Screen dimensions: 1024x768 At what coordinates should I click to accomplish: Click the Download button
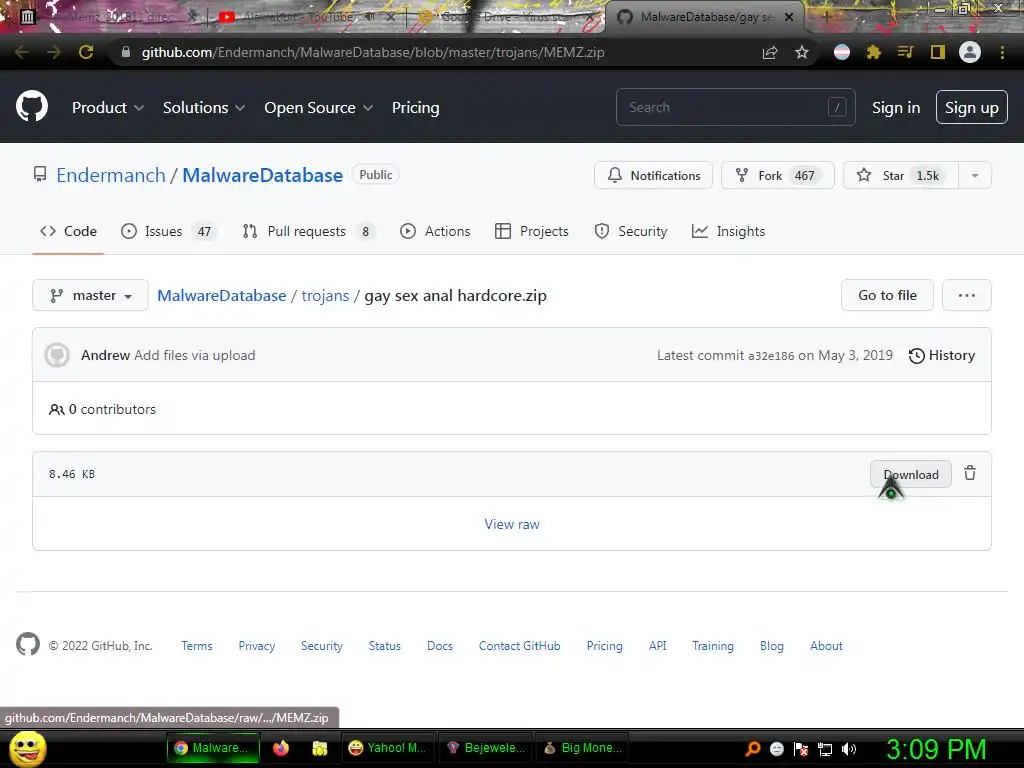(910, 474)
